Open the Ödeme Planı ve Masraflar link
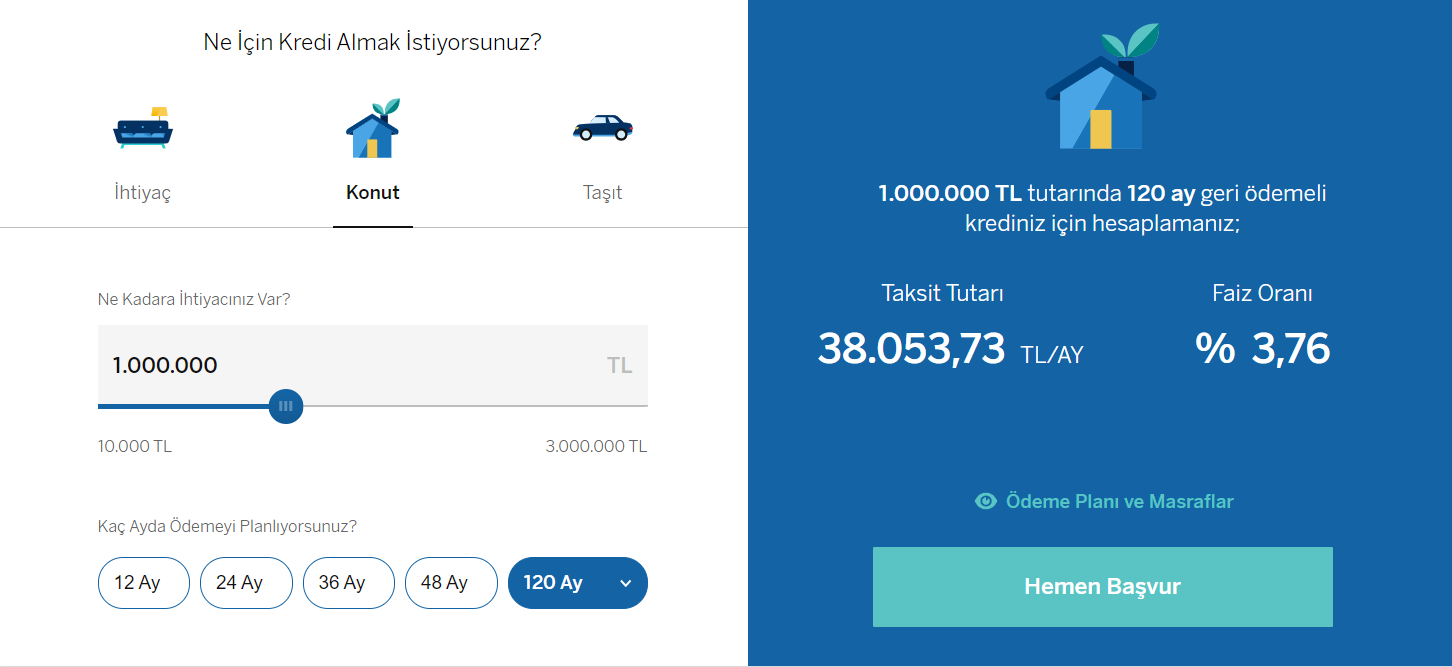Viewport: 1452px width, 667px height. [x=1119, y=501]
